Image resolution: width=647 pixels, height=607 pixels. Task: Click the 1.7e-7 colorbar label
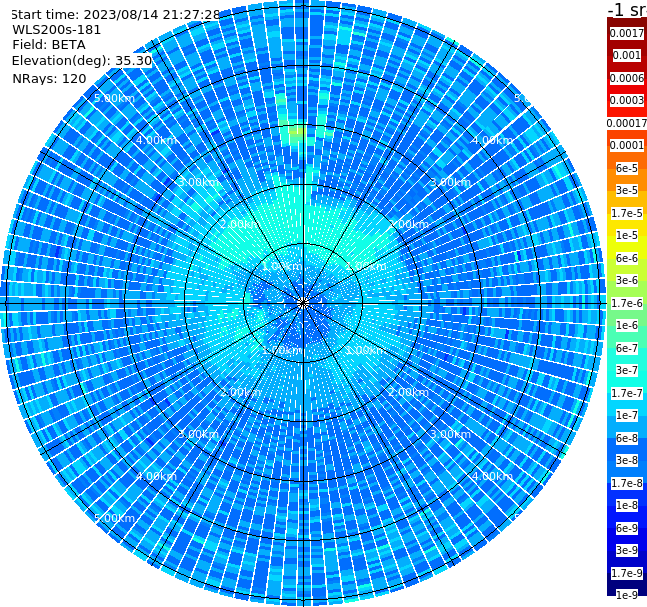(x=626, y=393)
